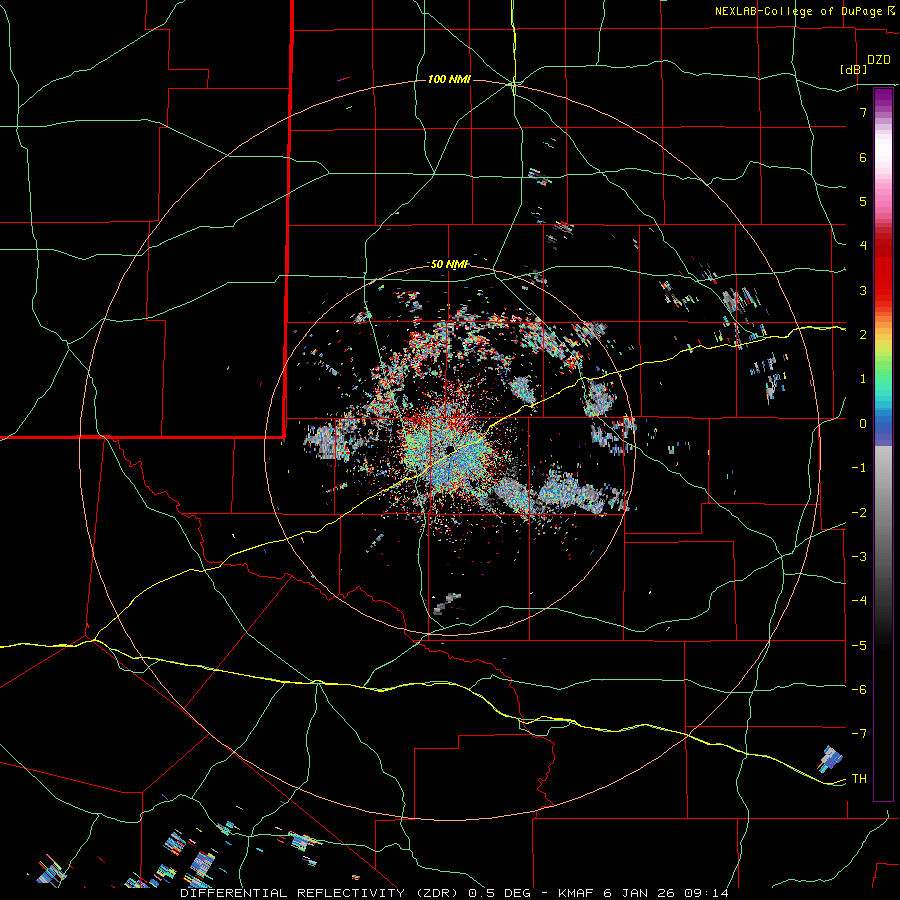Click the -7 value on the ZDR scale

point(859,734)
